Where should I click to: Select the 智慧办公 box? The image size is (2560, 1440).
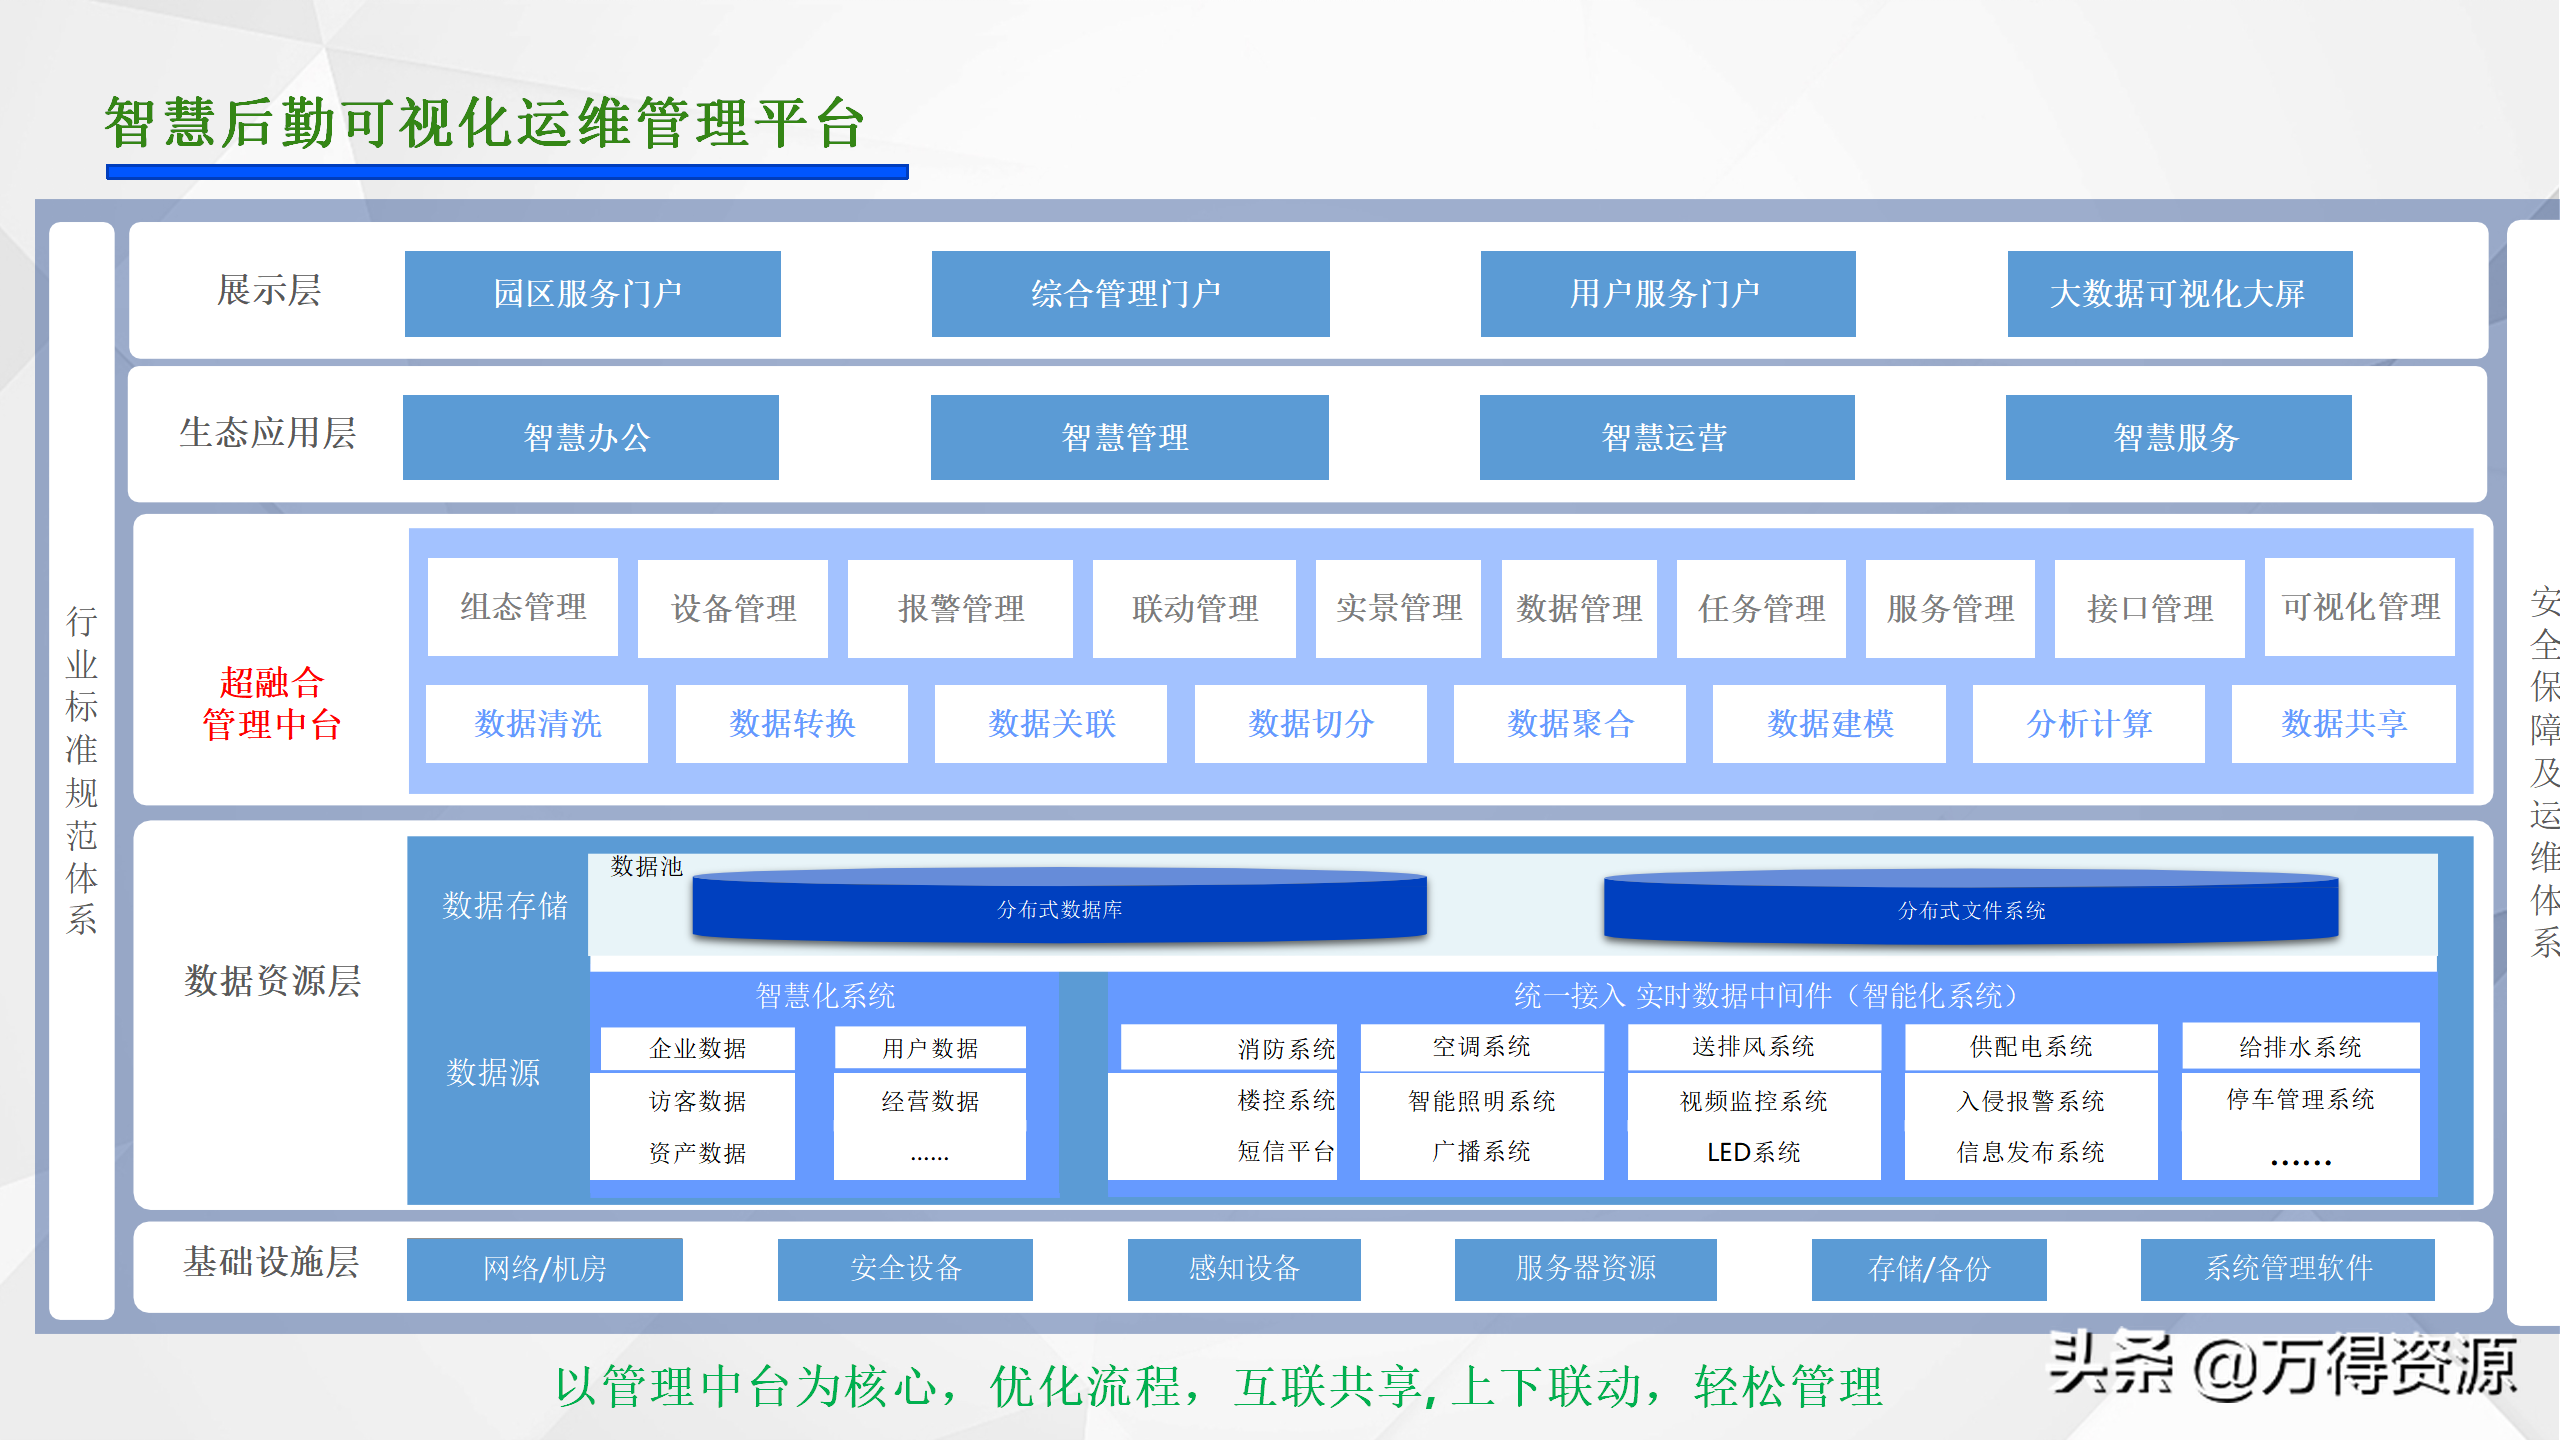[590, 437]
